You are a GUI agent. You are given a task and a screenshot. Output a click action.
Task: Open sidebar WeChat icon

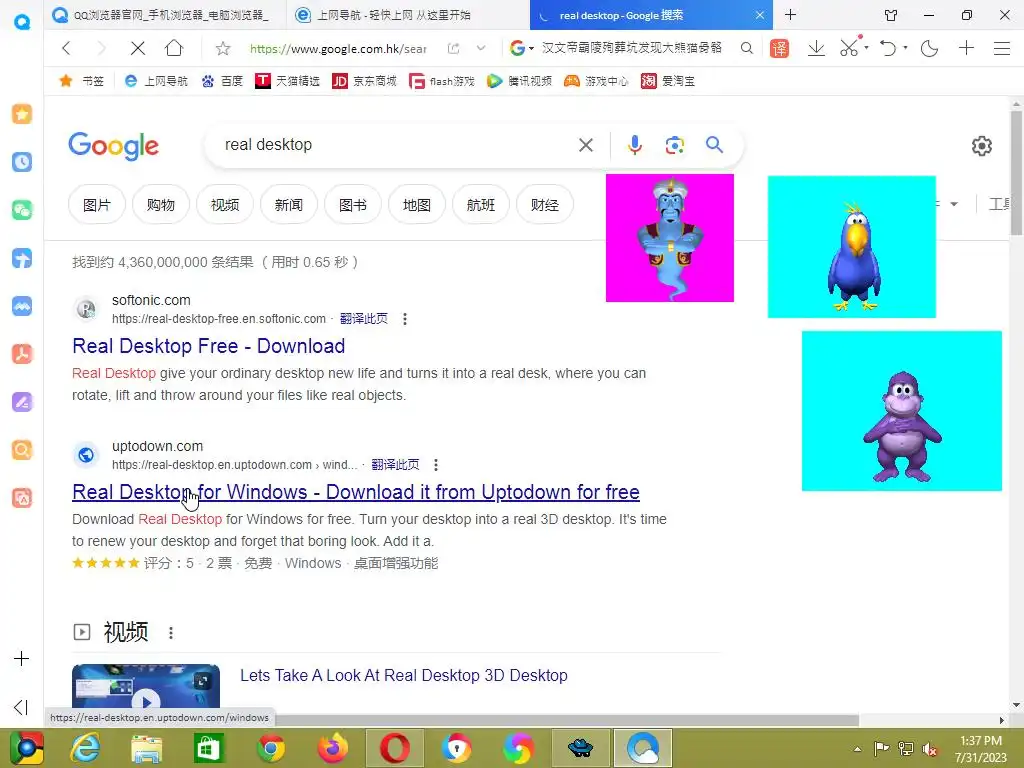(22, 210)
